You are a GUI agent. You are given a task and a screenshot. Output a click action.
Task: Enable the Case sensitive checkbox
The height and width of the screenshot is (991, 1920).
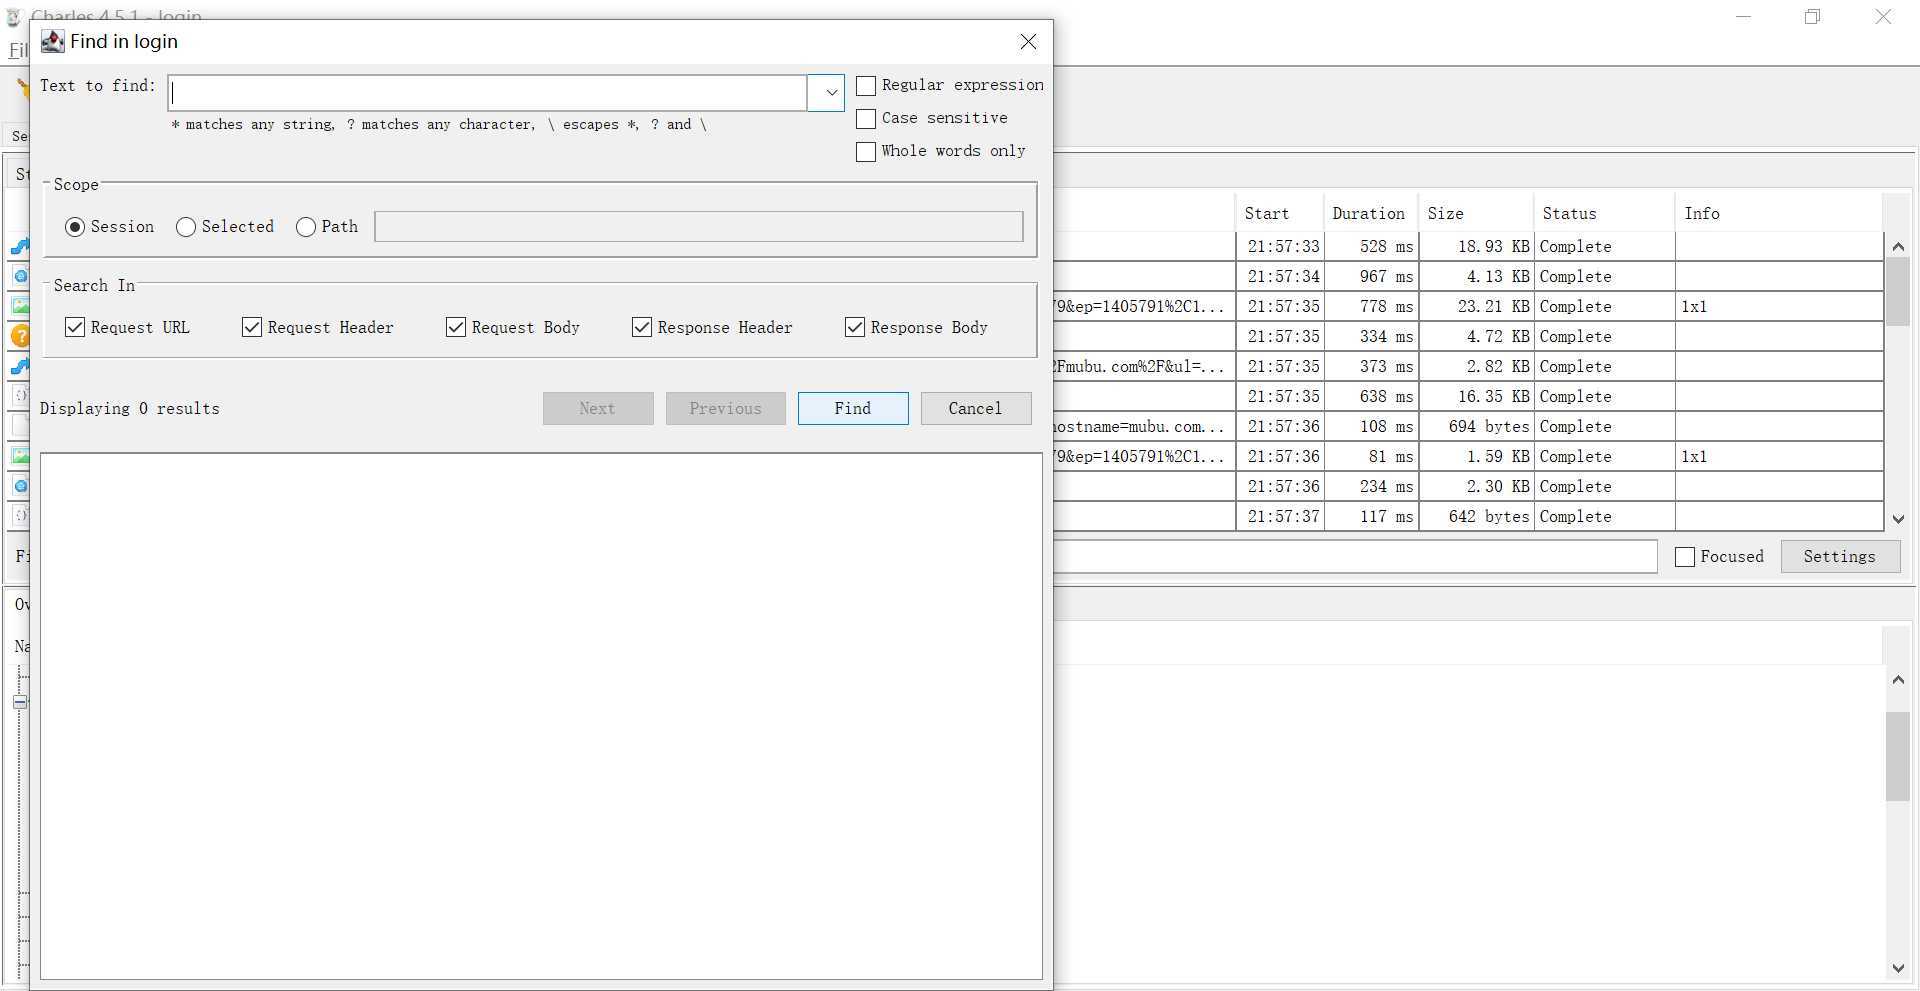coord(866,119)
